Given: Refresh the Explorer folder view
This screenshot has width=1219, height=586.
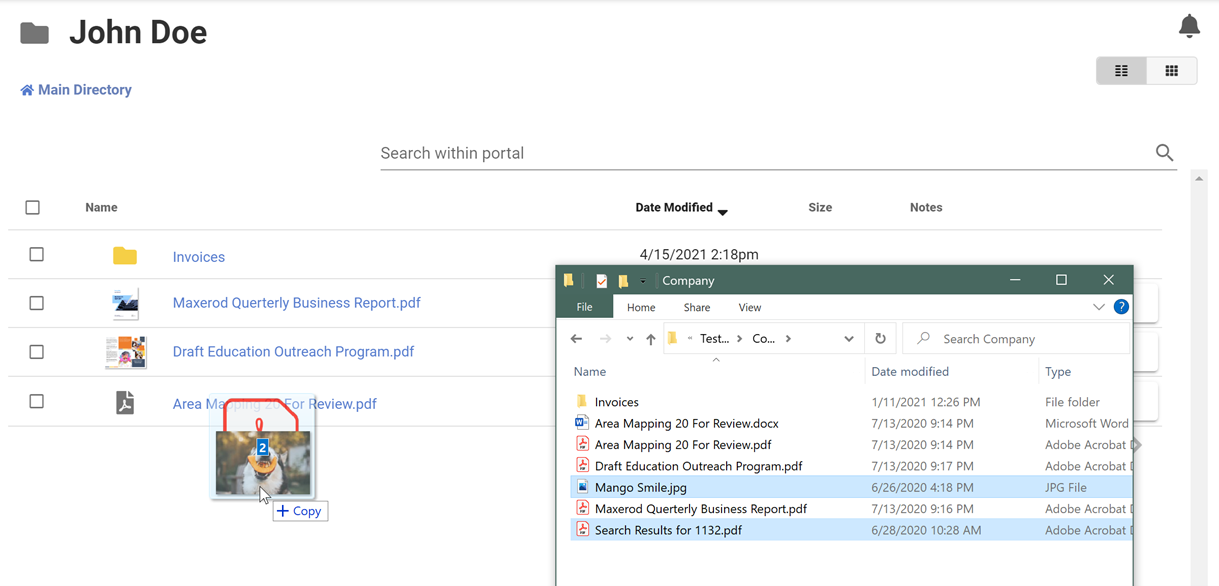Looking at the screenshot, I should pos(880,339).
